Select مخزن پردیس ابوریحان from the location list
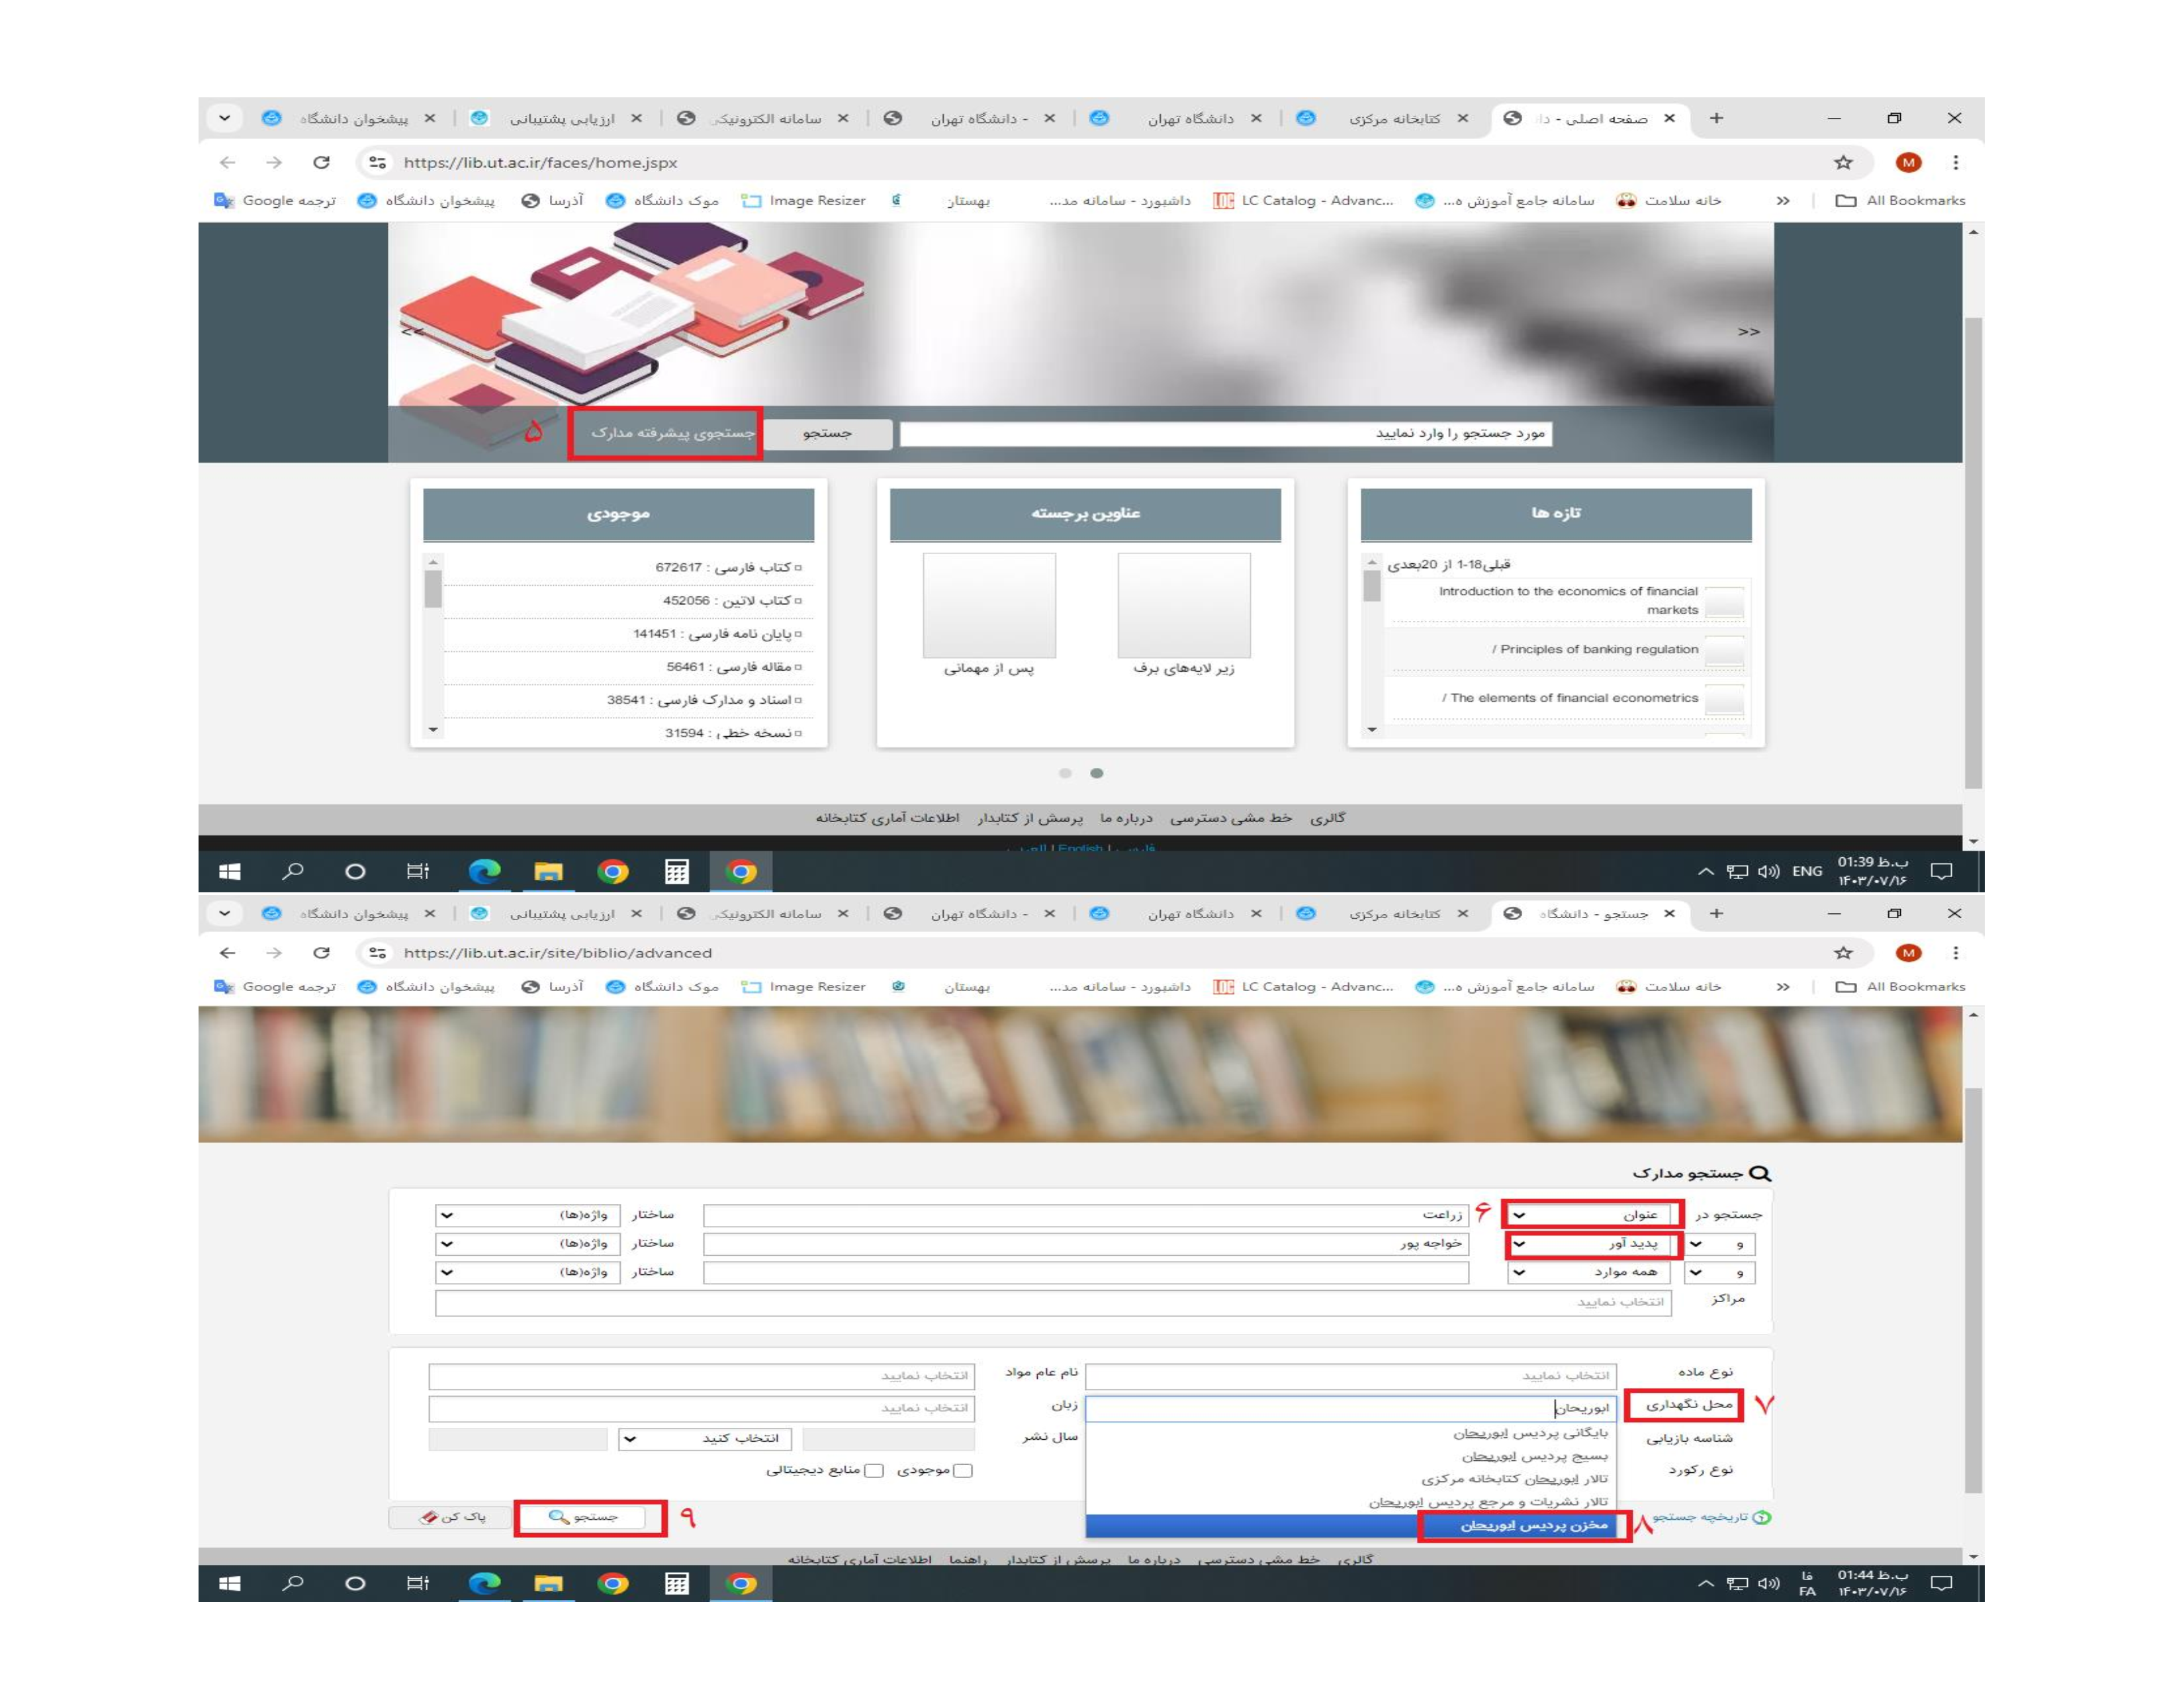Image resolution: width=2184 pixels, height=1688 pixels. click(x=1351, y=1525)
